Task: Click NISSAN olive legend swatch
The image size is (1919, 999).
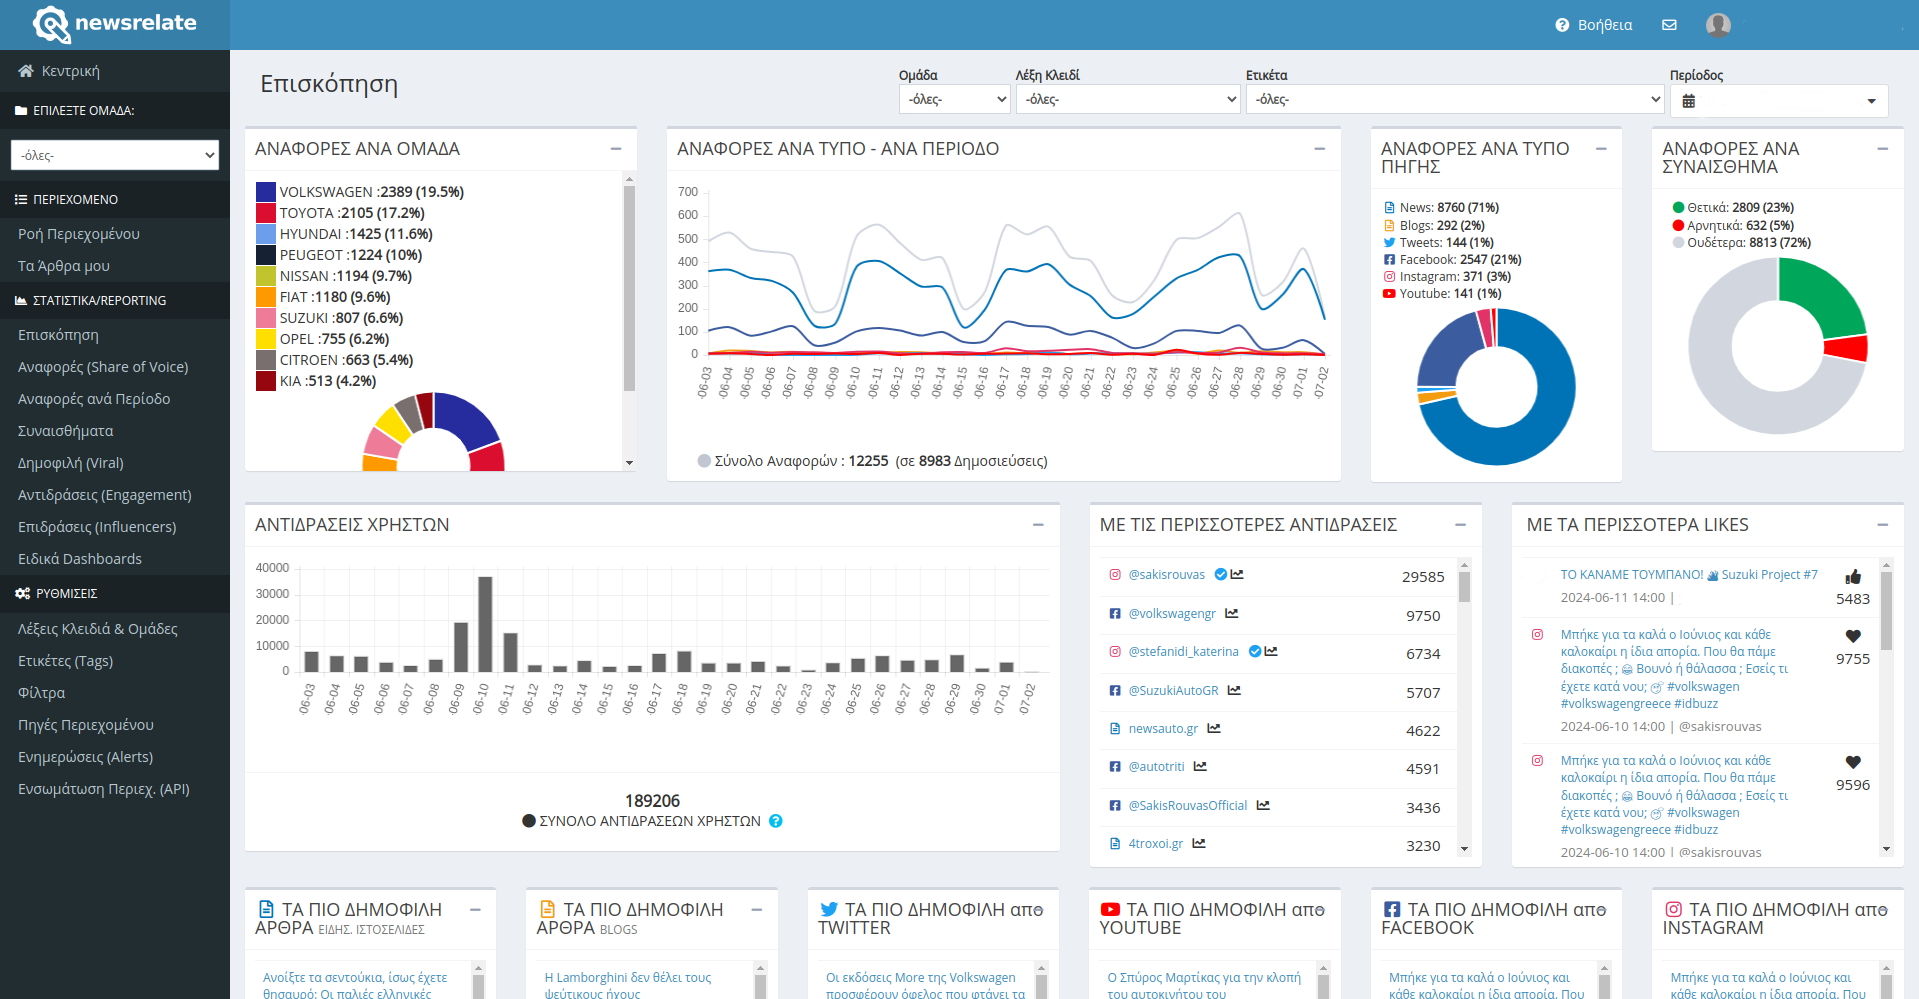Action: (x=266, y=276)
